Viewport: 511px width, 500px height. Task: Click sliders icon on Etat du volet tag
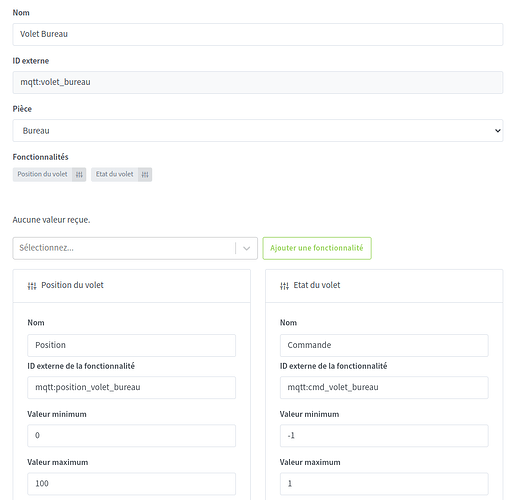[x=145, y=175]
